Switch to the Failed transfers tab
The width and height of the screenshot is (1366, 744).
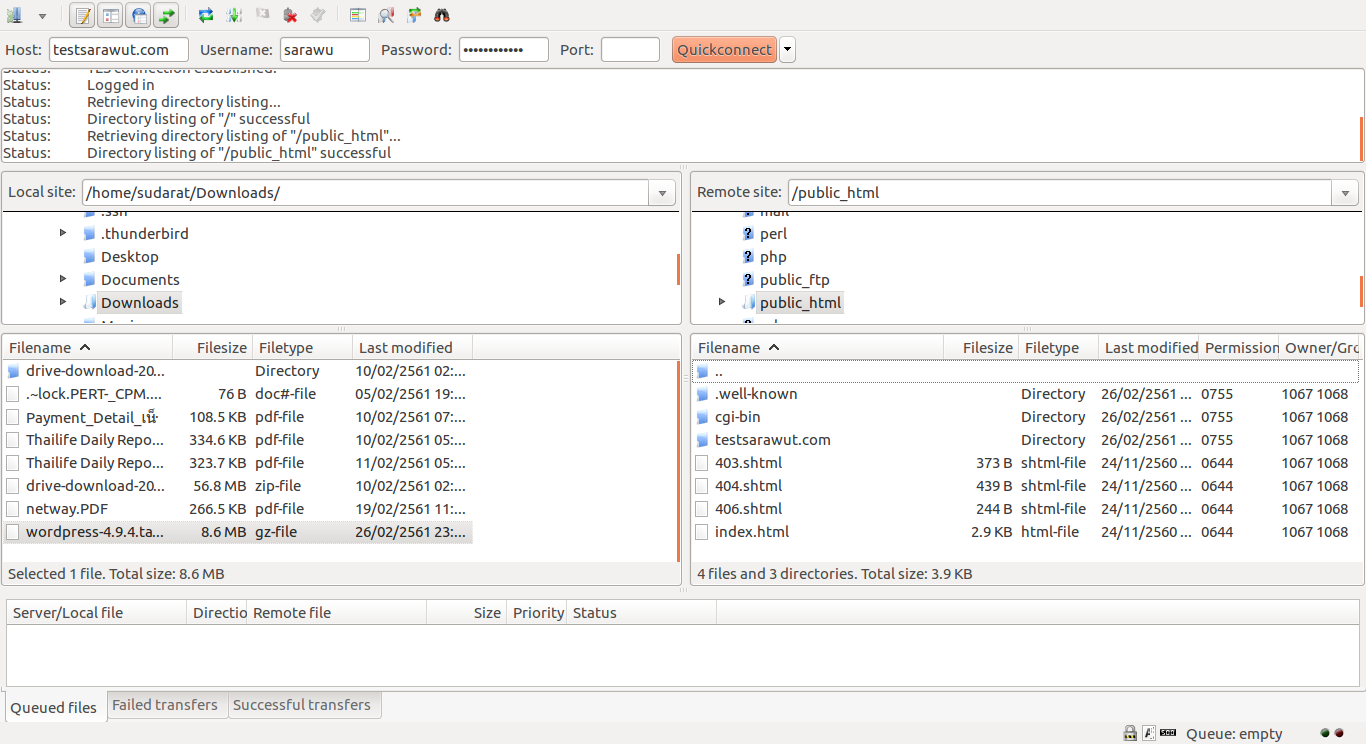[x=165, y=705]
